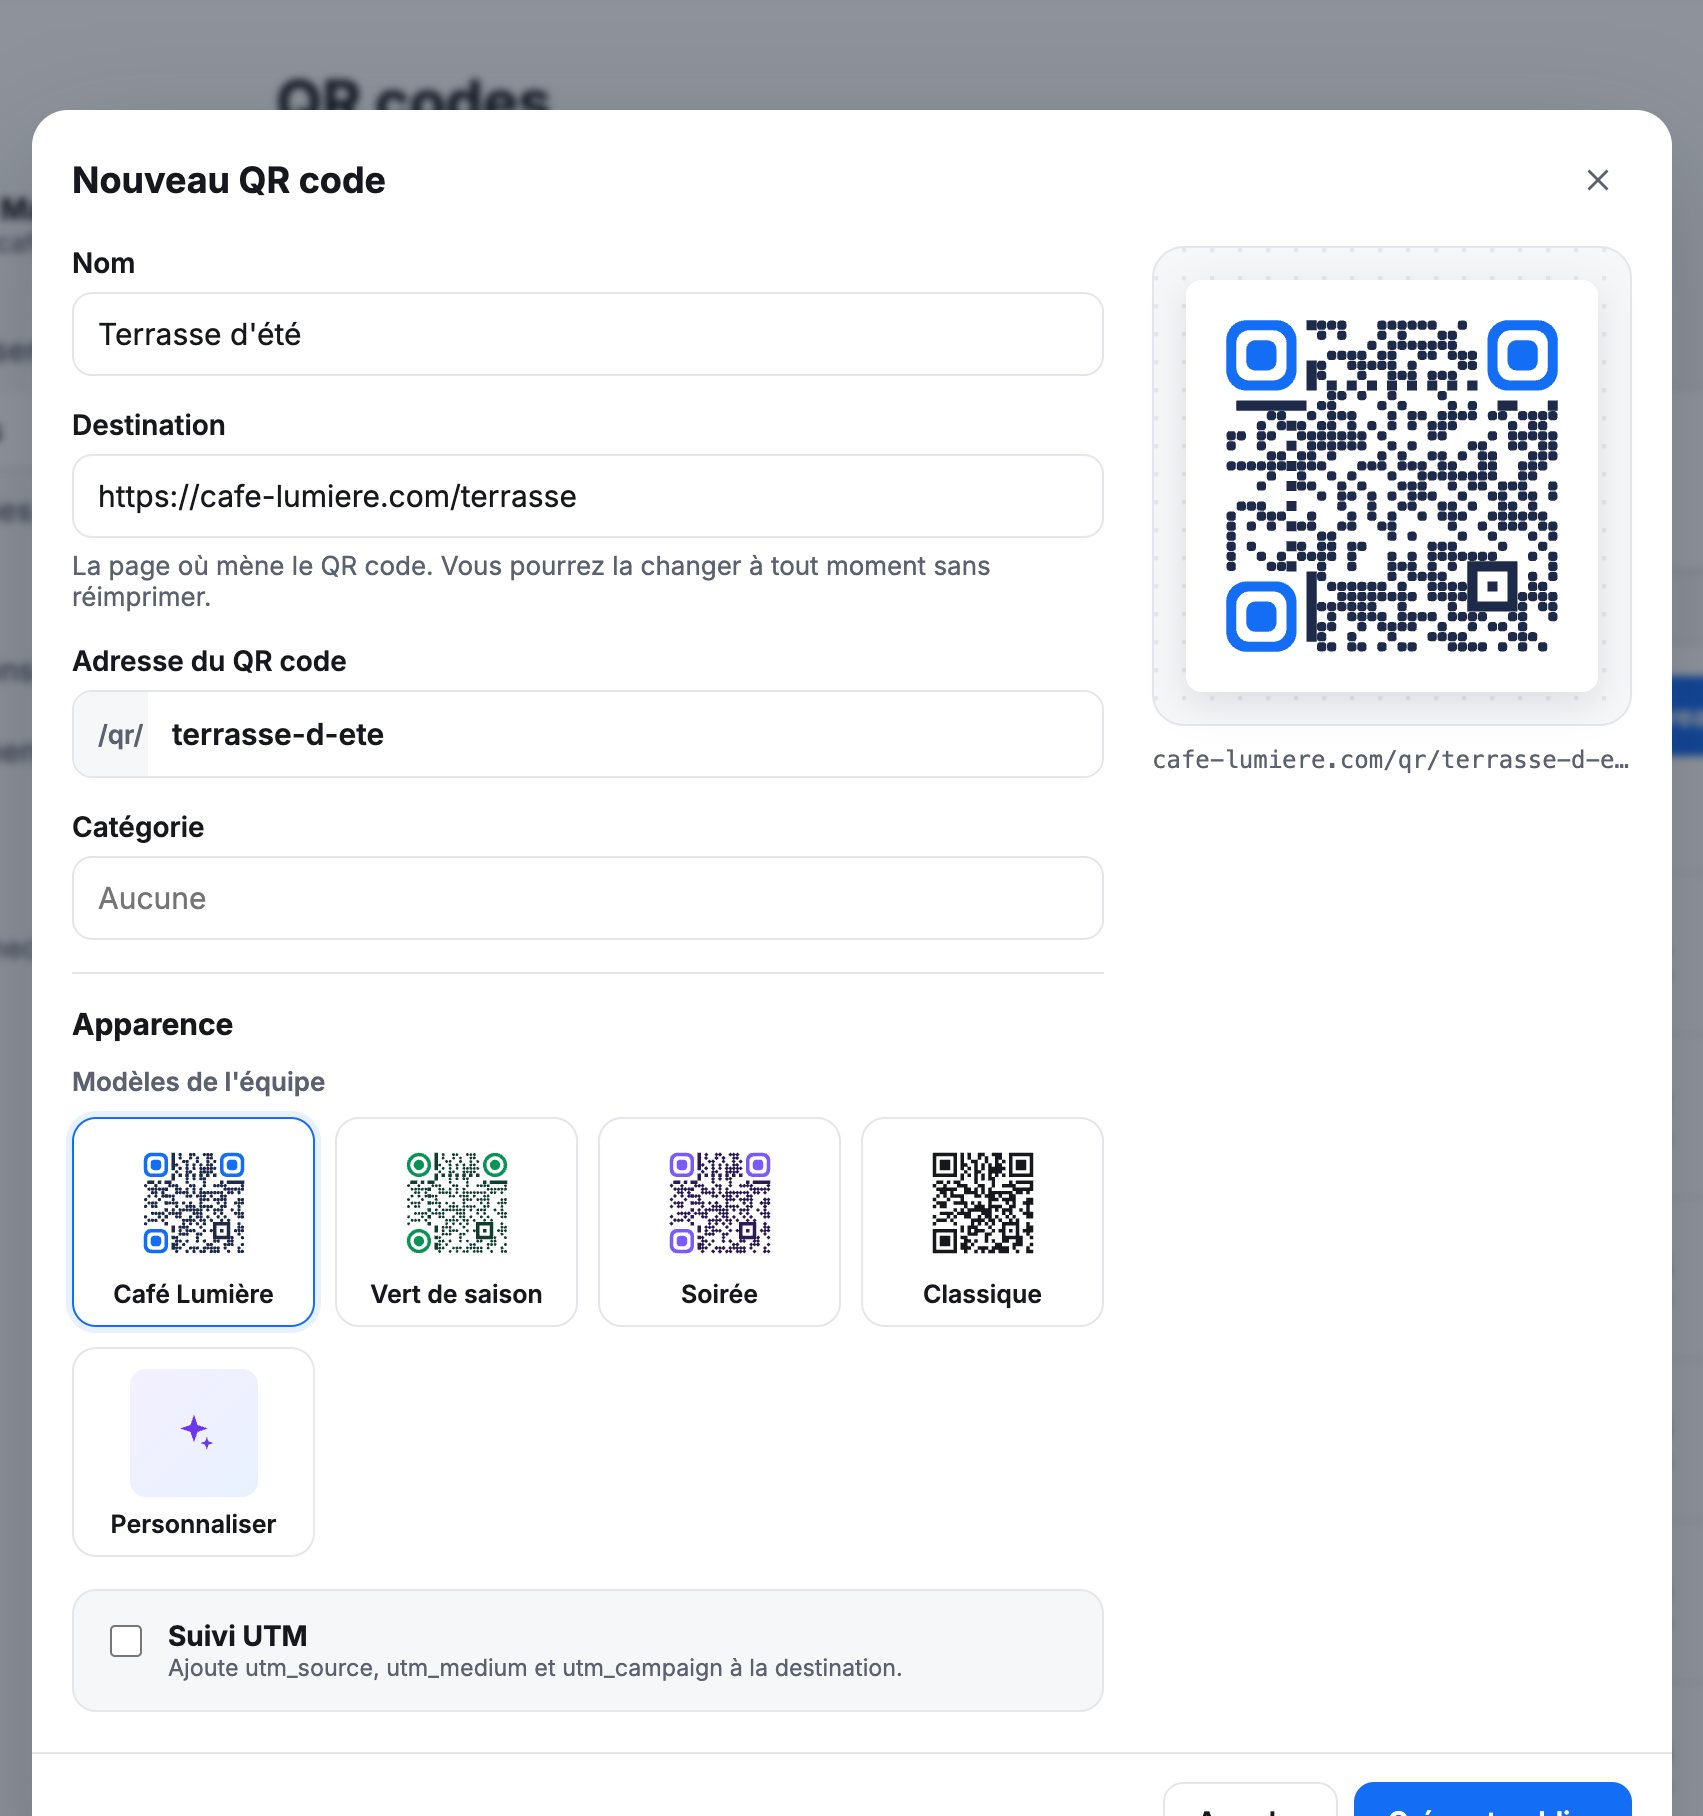The image size is (1703, 1816).
Task: Open the Catégorie dropdown
Action: (x=588, y=898)
